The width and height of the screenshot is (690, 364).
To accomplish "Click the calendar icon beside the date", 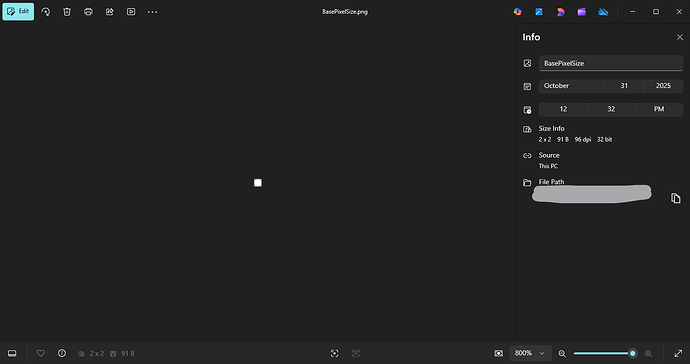I will [x=527, y=86].
